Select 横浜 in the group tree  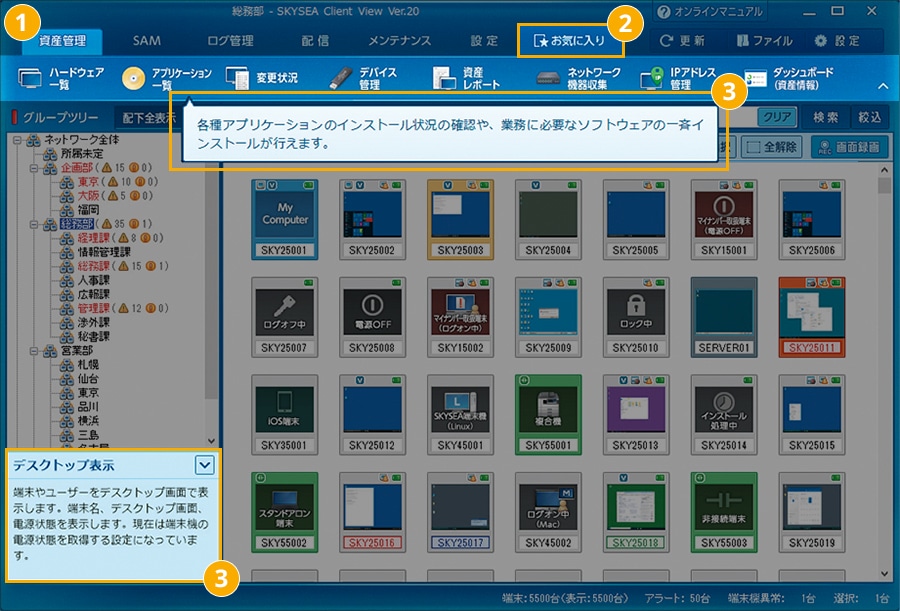tap(88, 421)
